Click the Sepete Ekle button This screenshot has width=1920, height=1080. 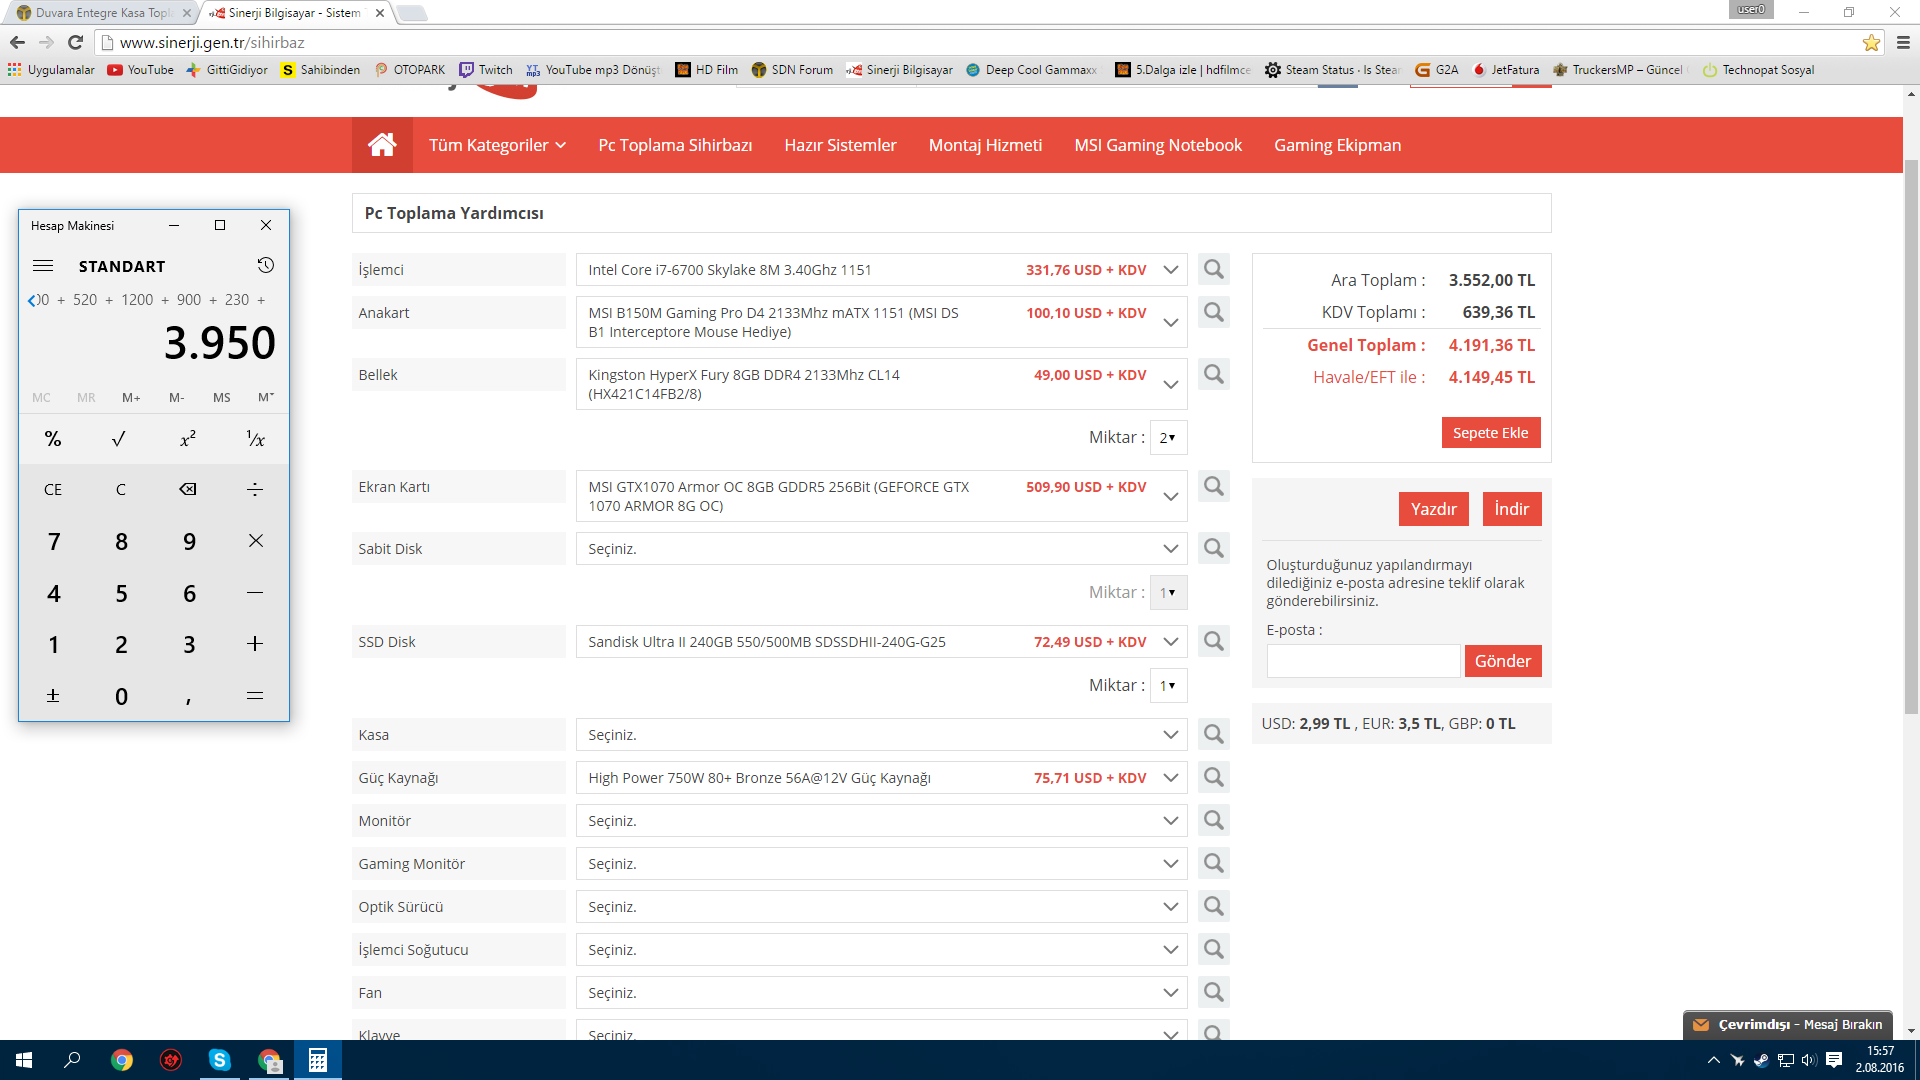tap(1490, 433)
